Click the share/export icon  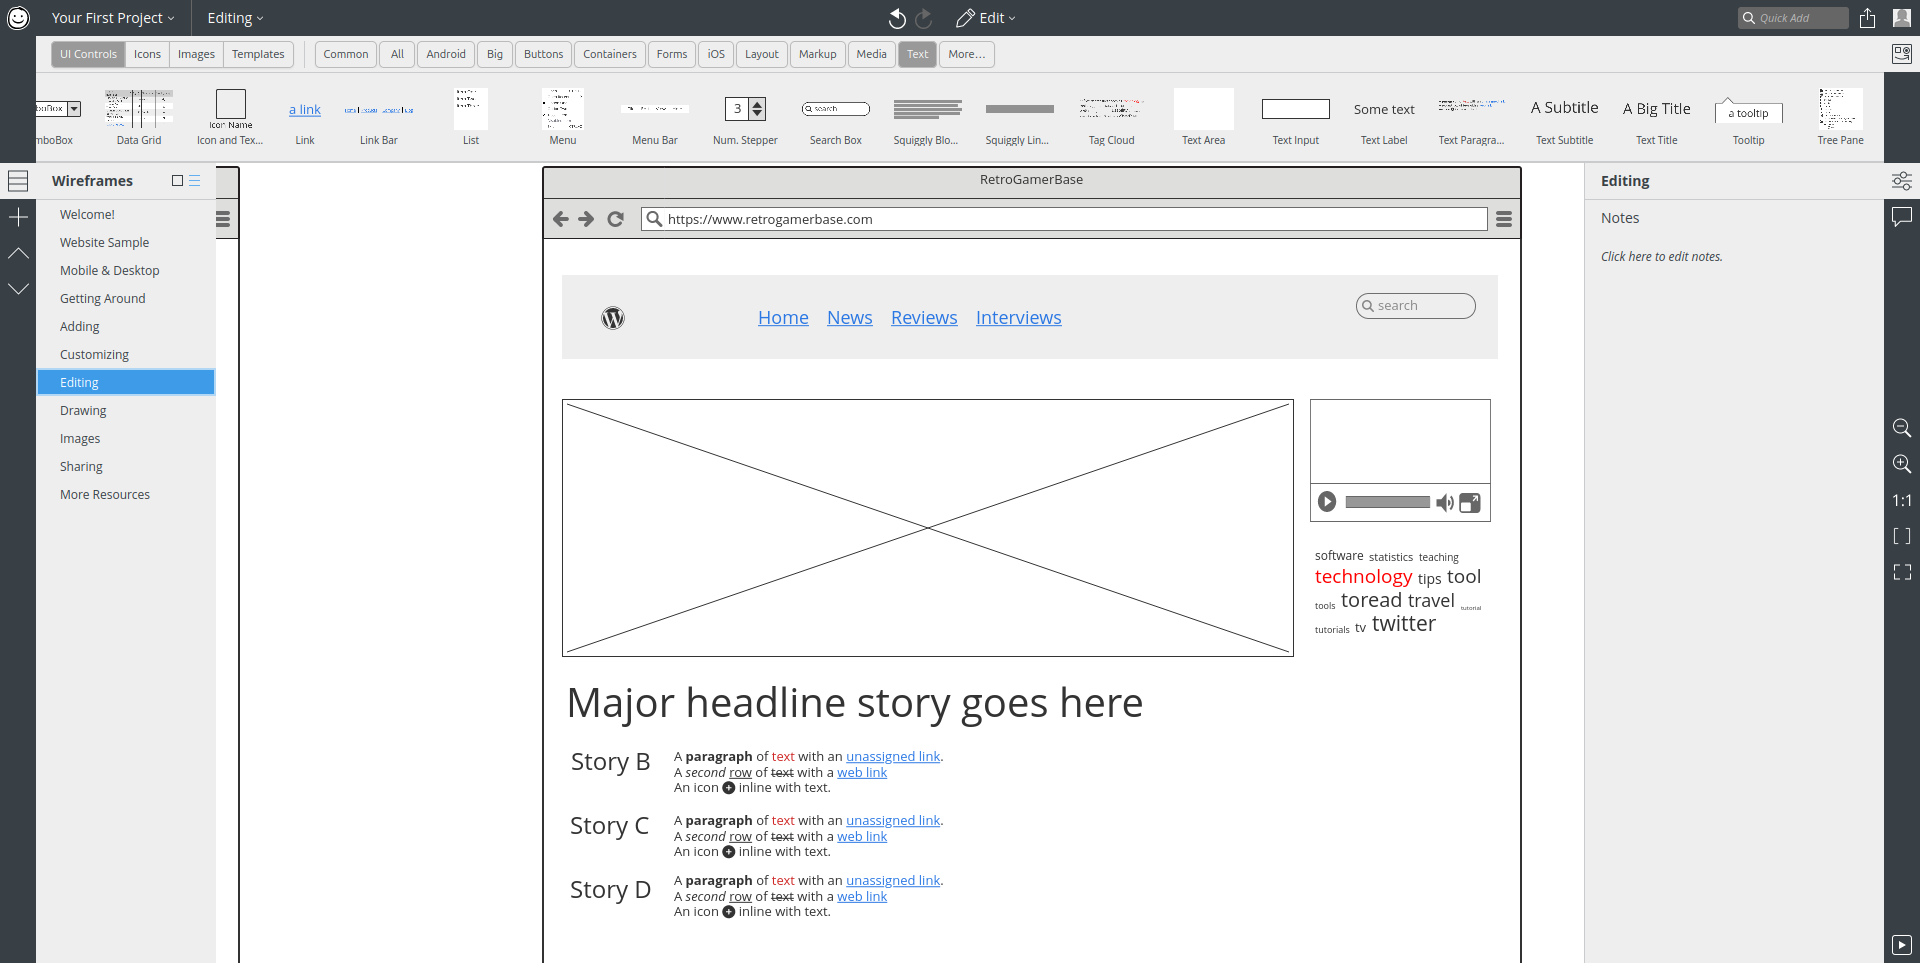[1867, 18]
